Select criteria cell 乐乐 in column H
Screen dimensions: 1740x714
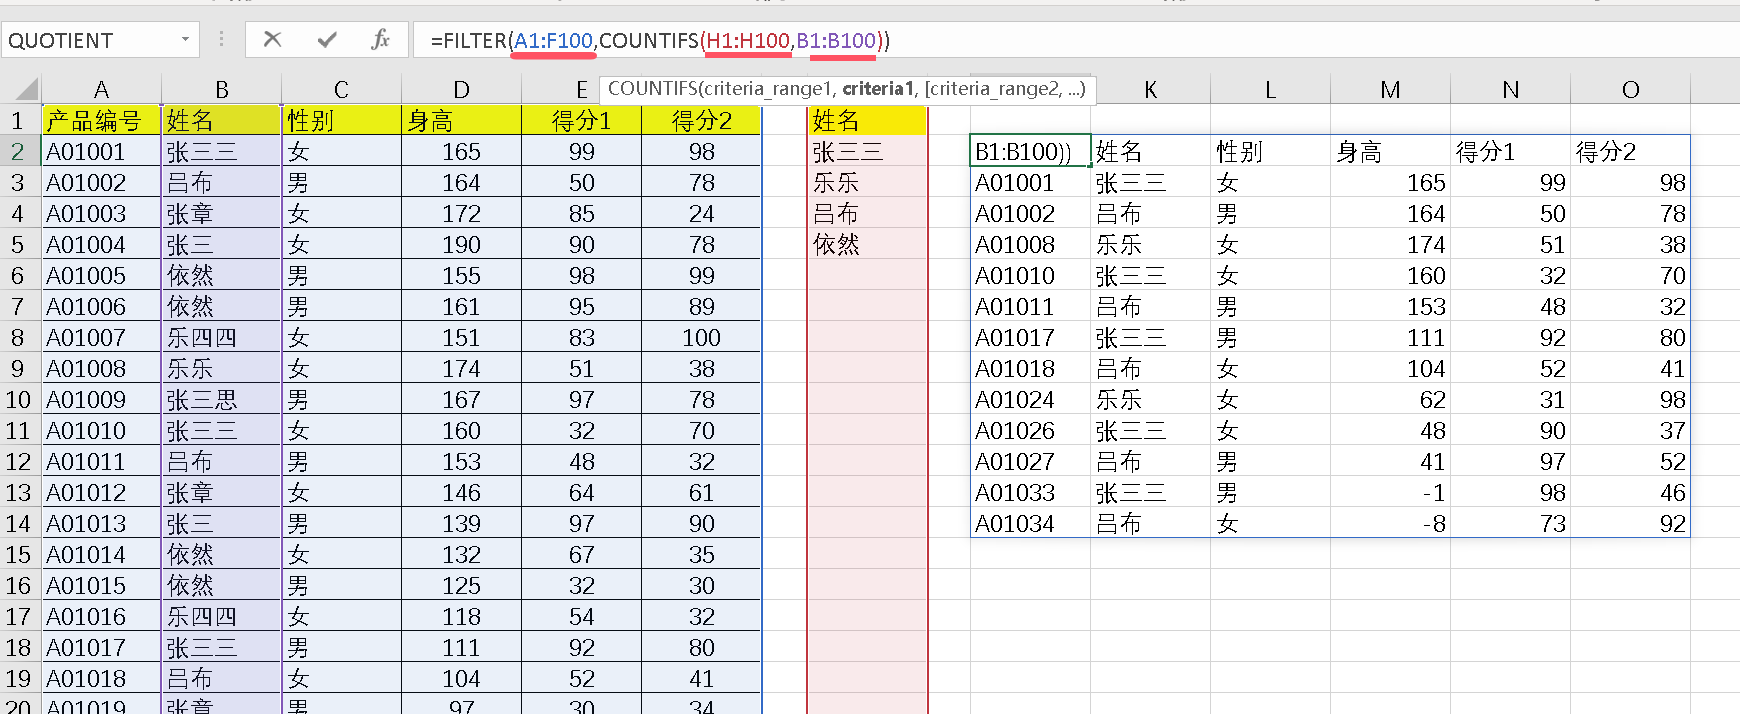[867, 182]
